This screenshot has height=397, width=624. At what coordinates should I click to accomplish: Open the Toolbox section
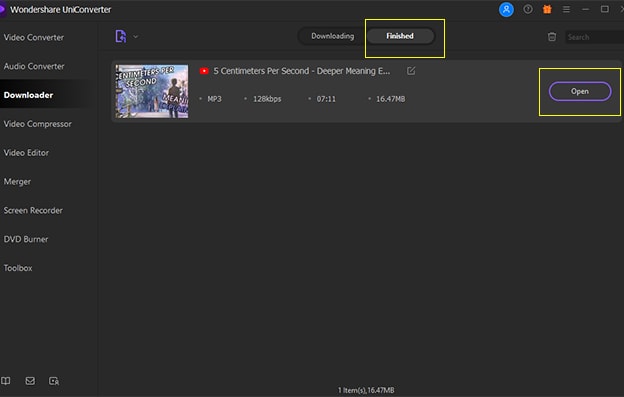(18, 268)
